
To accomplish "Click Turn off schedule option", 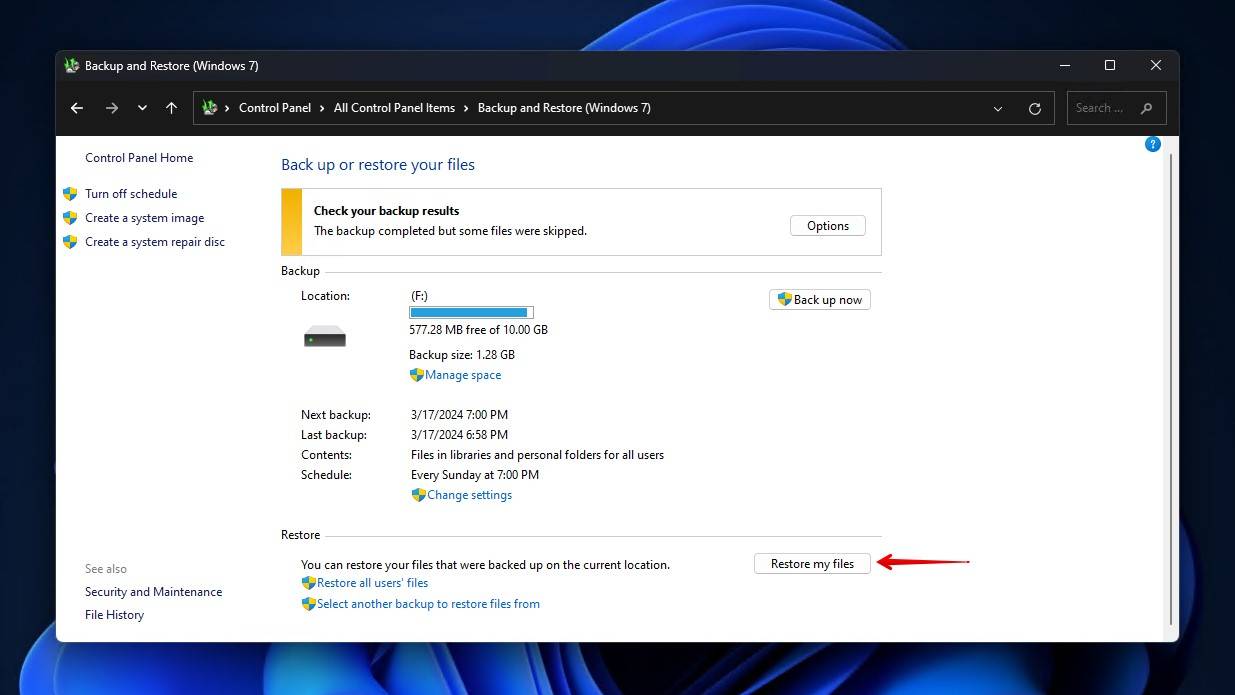I will click(x=131, y=193).
